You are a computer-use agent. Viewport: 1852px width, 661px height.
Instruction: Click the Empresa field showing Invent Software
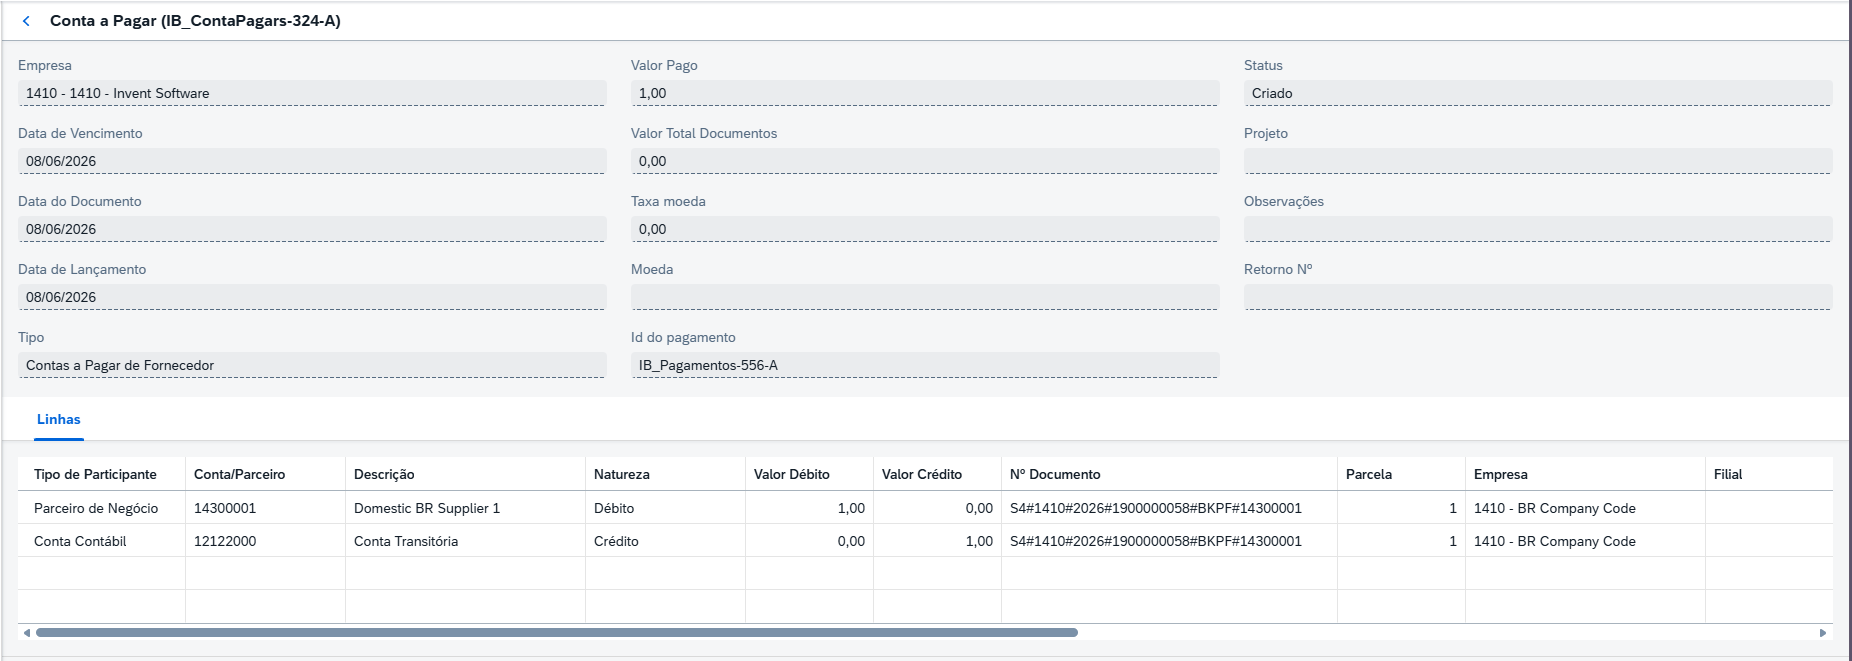click(312, 93)
